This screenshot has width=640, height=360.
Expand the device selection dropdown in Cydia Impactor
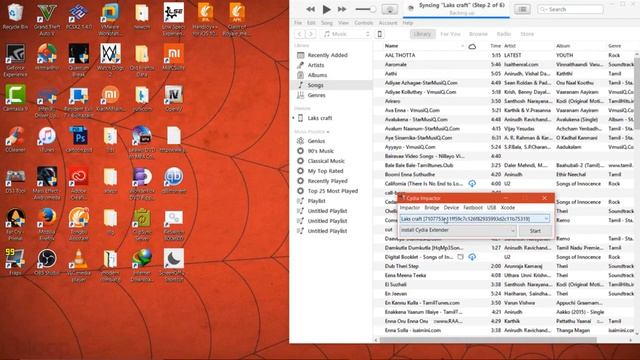(546, 219)
